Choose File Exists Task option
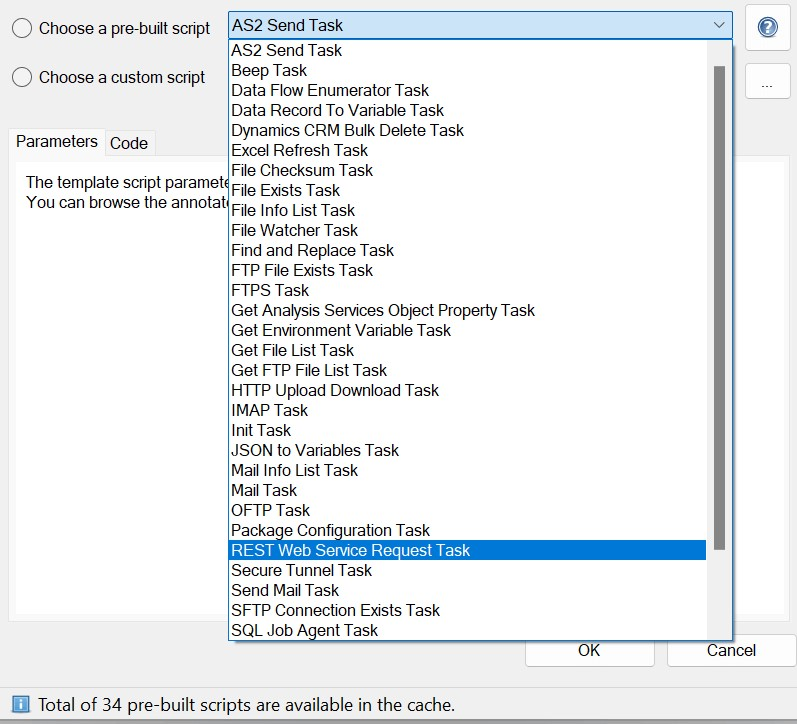797x724 pixels. (467, 190)
